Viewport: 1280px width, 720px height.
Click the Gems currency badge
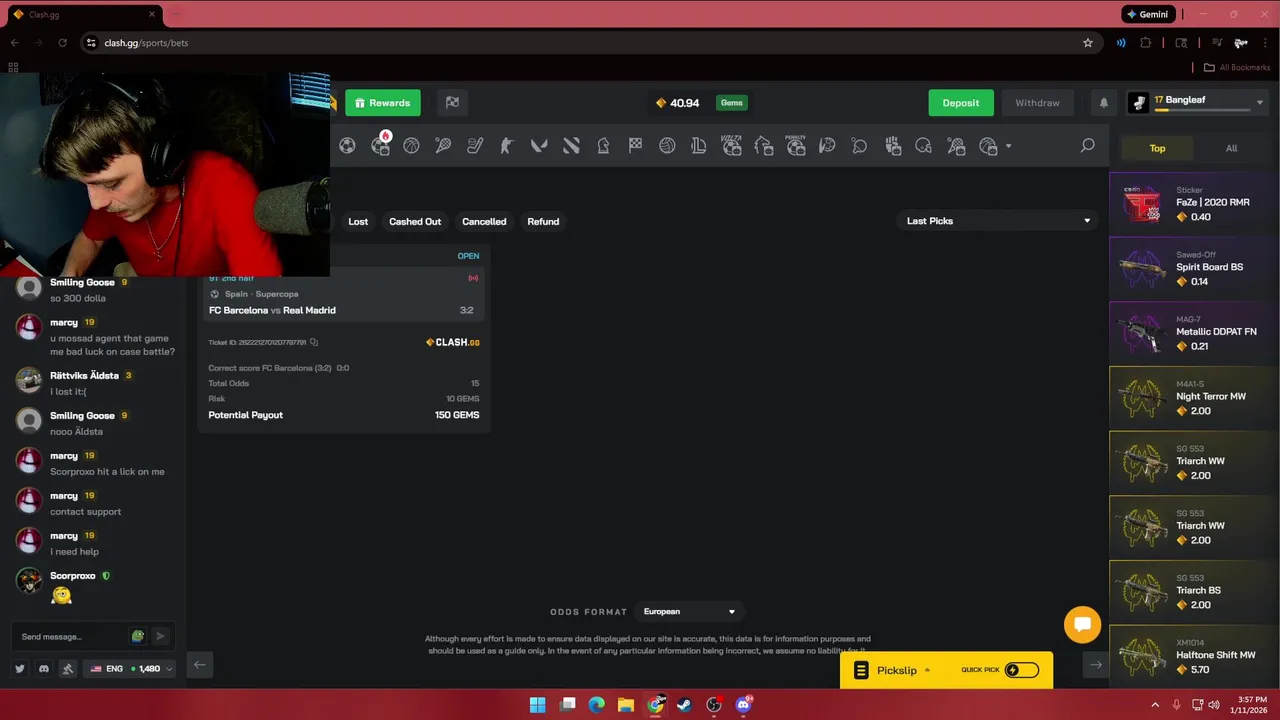732,103
